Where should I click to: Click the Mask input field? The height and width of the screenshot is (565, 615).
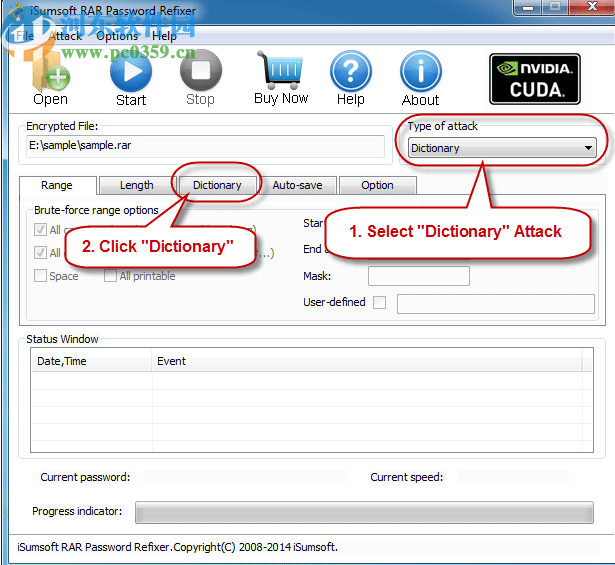coord(418,276)
